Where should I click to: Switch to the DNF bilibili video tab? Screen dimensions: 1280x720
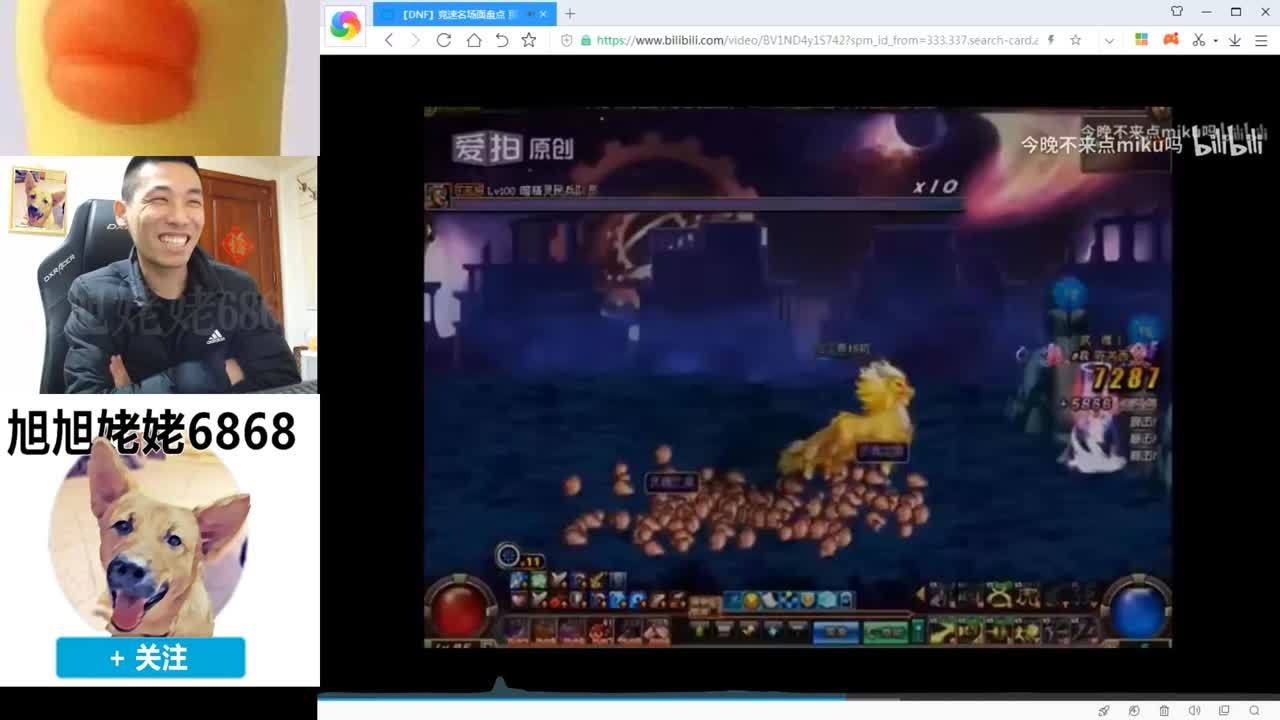[460, 14]
